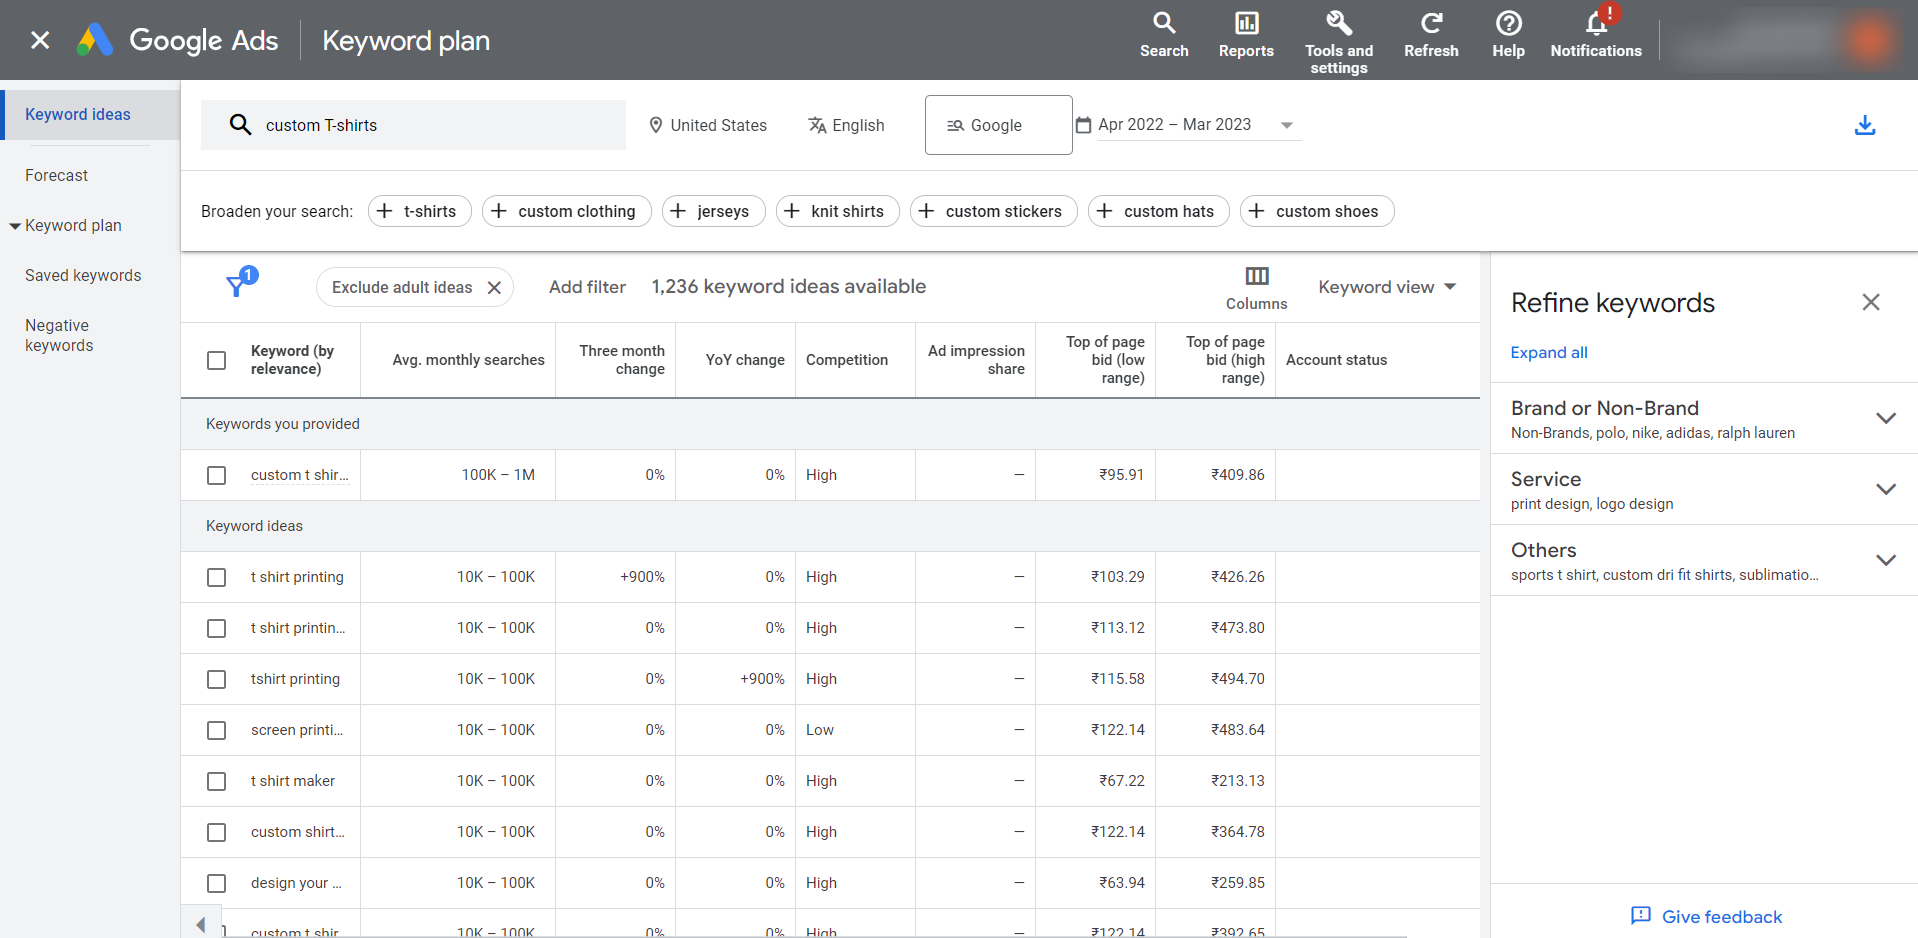Sort by Three month change header
1918x938 pixels.
click(622, 360)
